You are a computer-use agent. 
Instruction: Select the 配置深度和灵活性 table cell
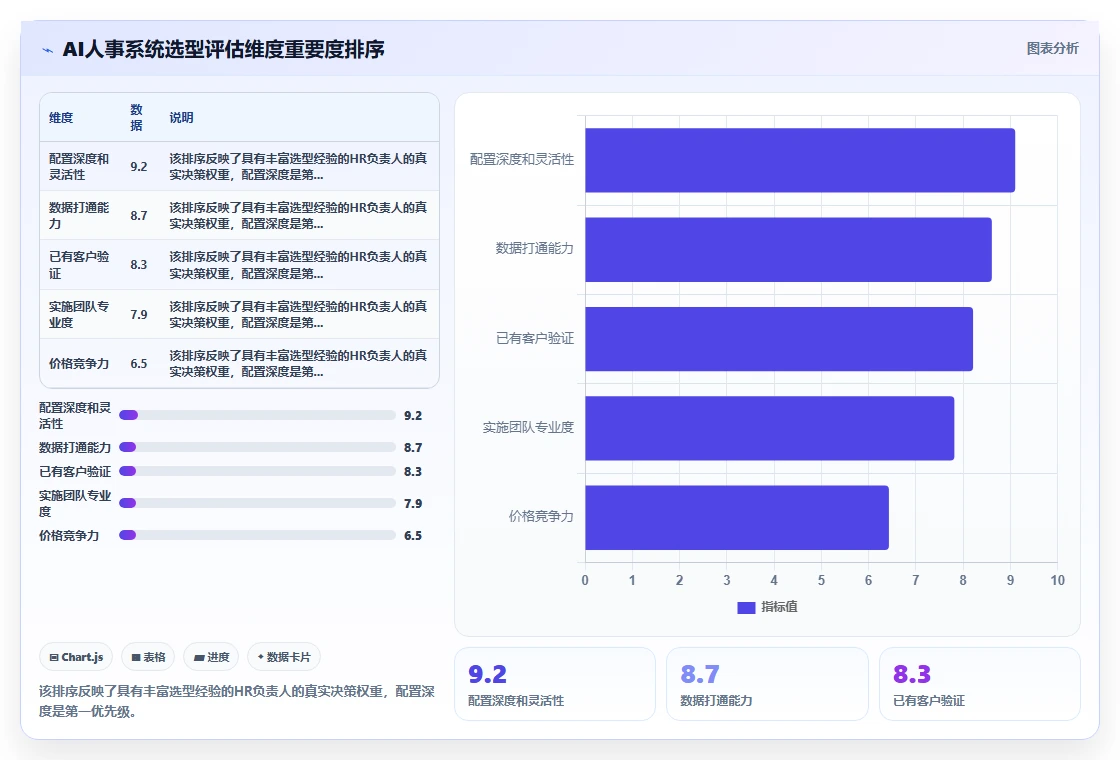click(81, 166)
